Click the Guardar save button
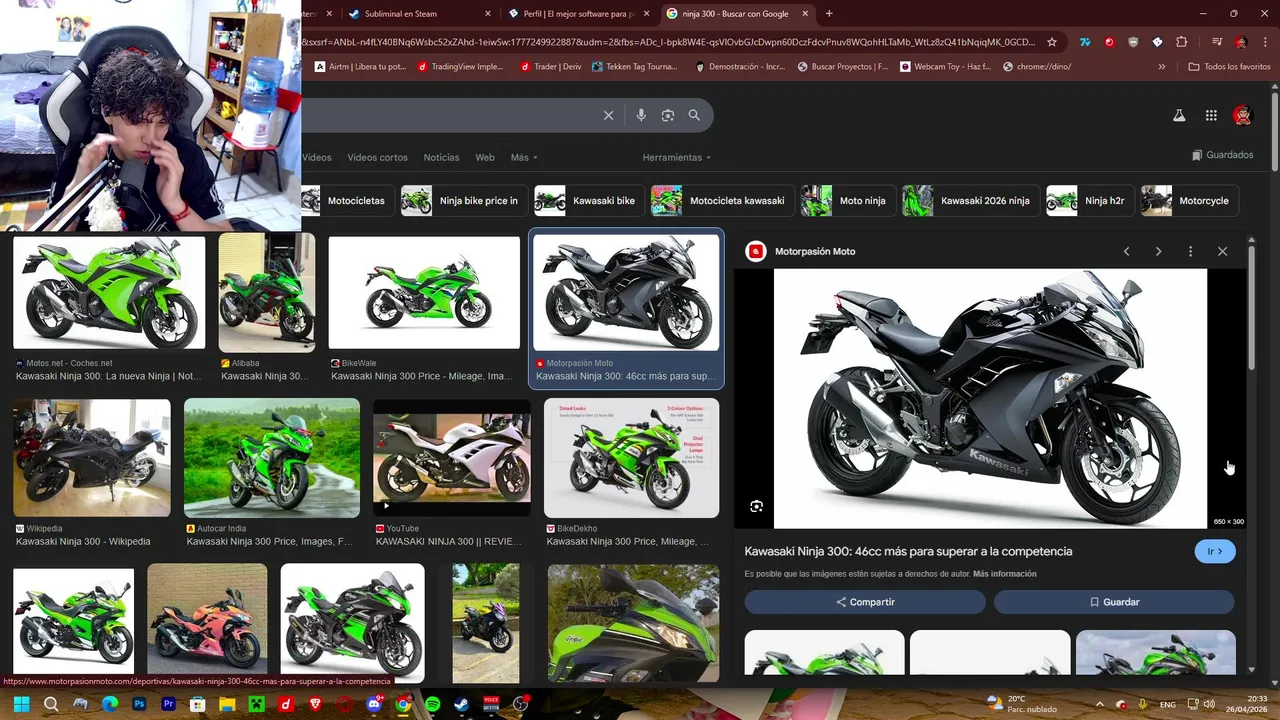The height and width of the screenshot is (720, 1280). [x=1114, y=602]
